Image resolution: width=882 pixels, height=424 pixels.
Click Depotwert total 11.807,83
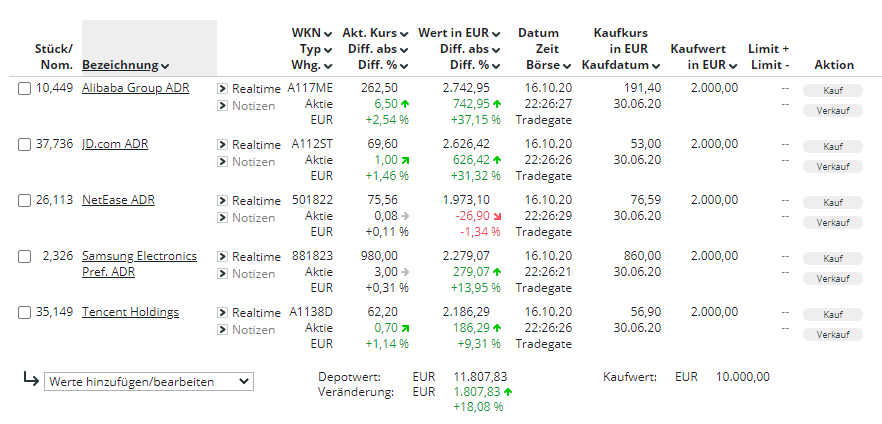480,377
